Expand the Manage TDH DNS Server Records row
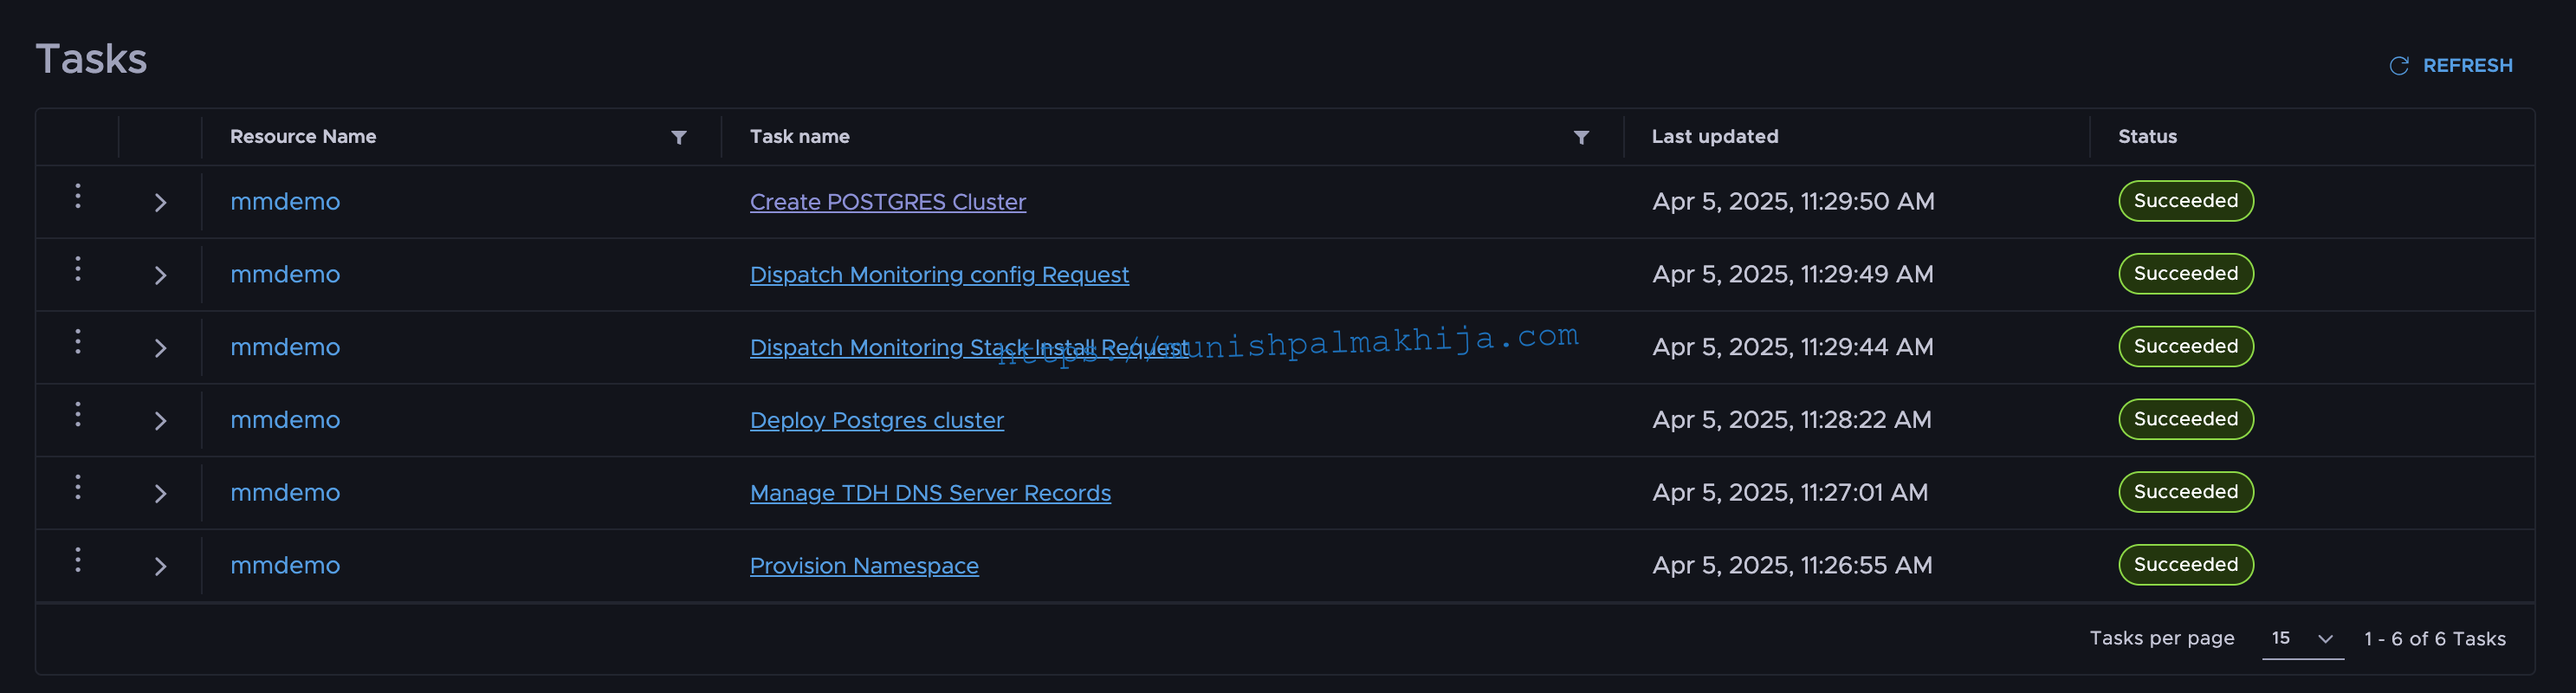 [x=160, y=494]
